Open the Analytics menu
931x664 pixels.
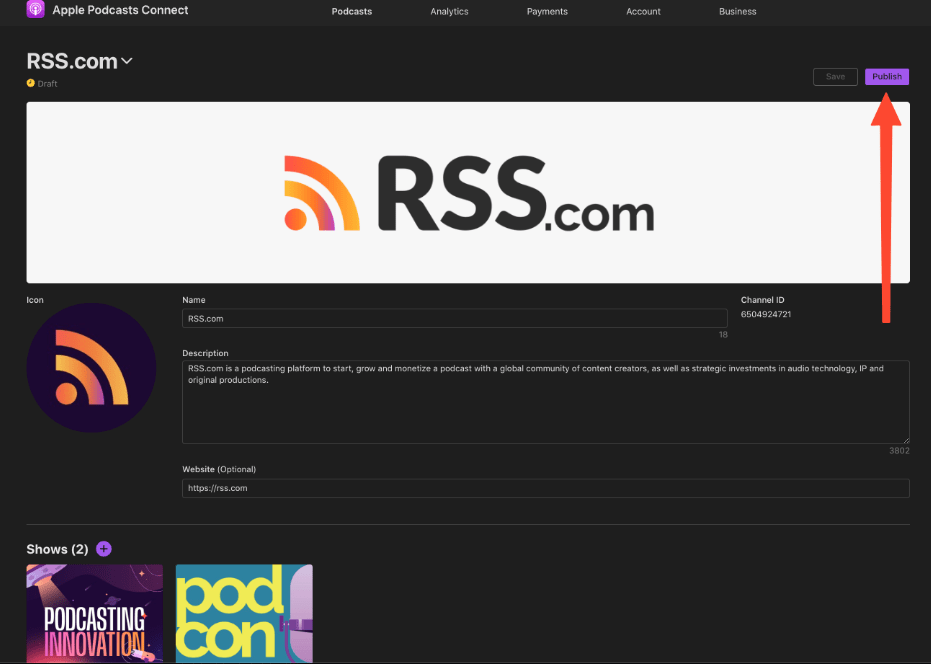pyautogui.click(x=449, y=11)
